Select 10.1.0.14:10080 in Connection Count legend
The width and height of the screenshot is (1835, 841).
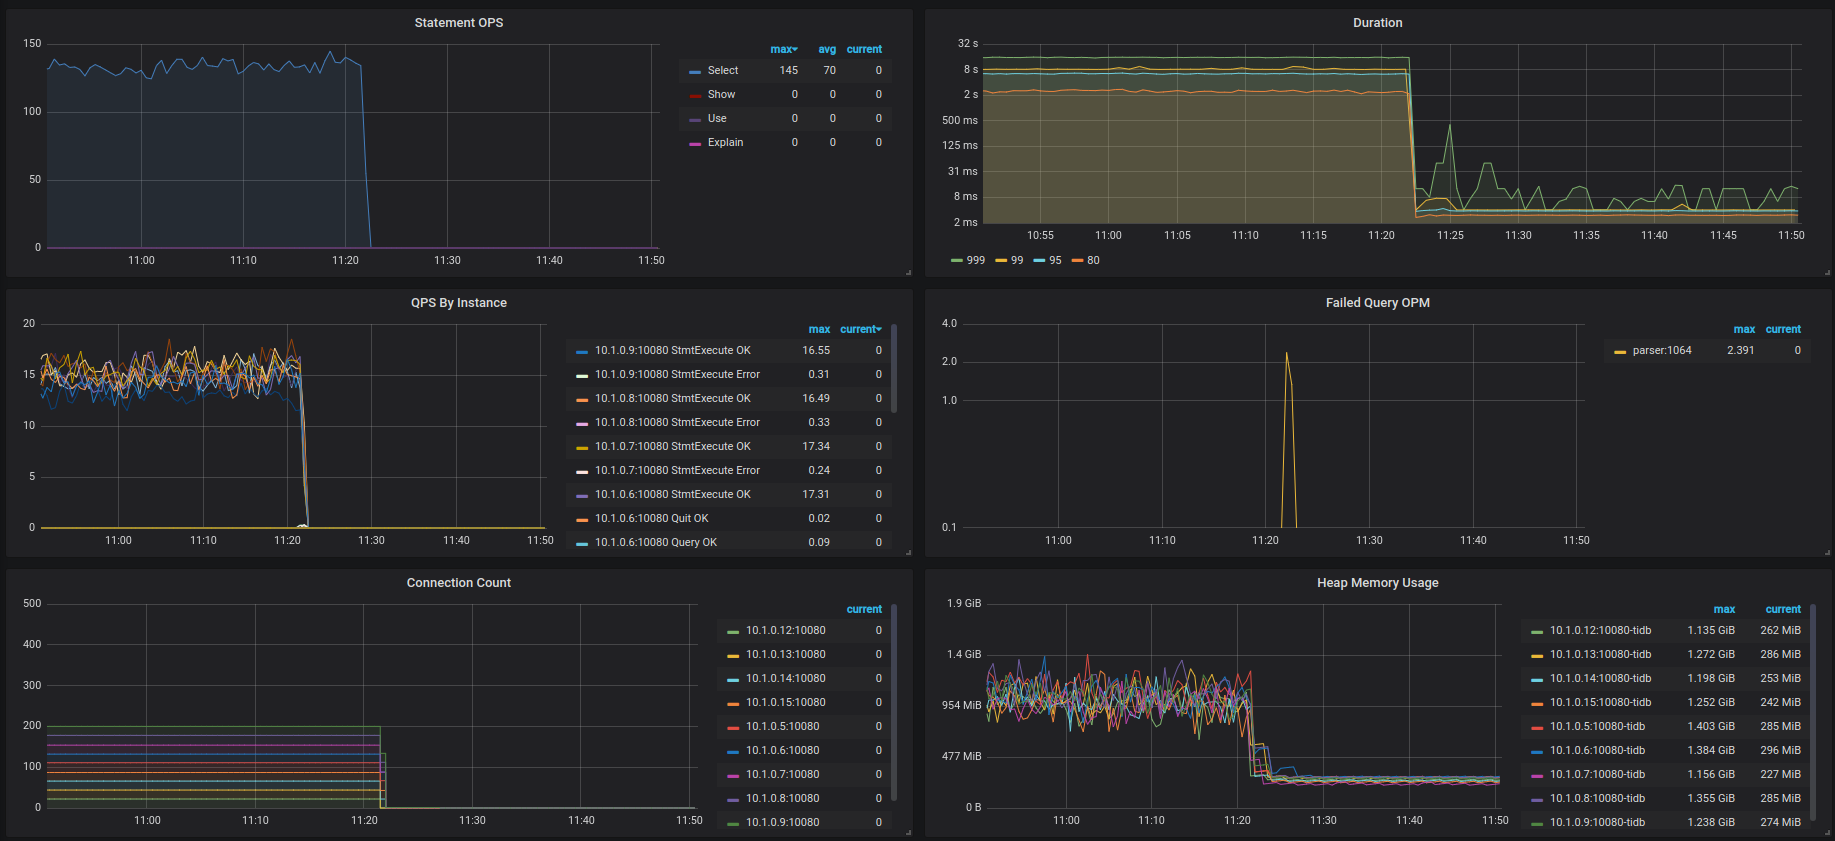tap(785, 678)
